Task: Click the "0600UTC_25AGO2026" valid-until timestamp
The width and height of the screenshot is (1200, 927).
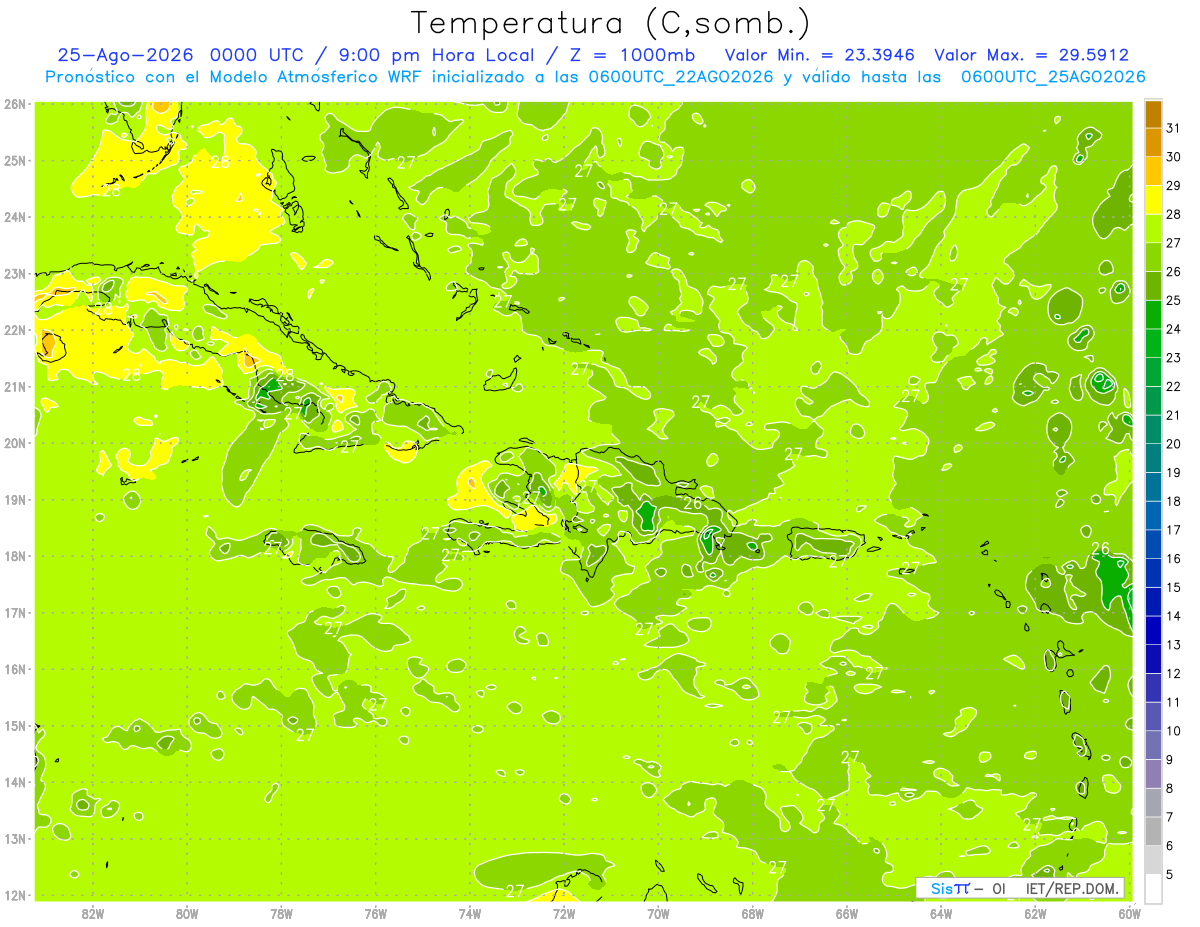Action: 1053,77
